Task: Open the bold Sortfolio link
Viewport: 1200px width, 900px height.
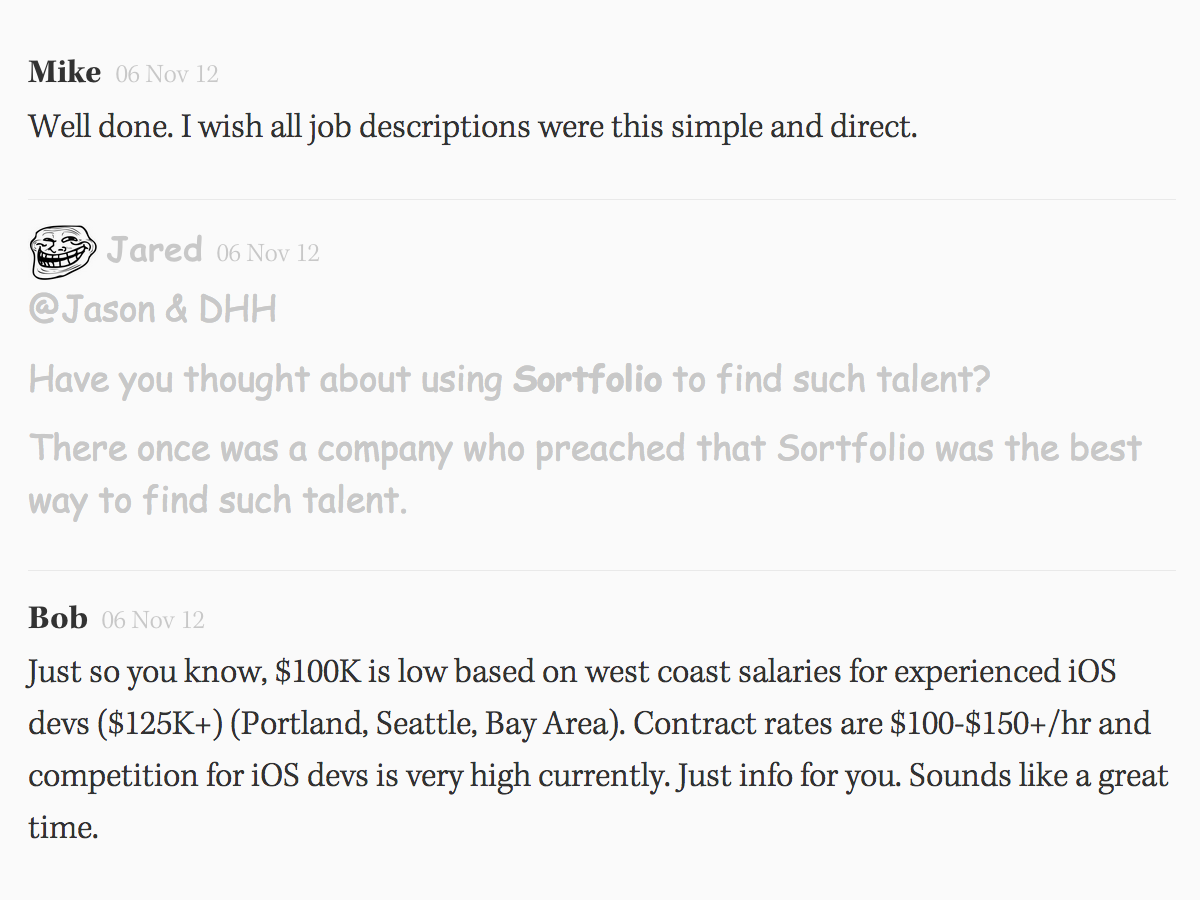Action: pyautogui.click(x=587, y=379)
